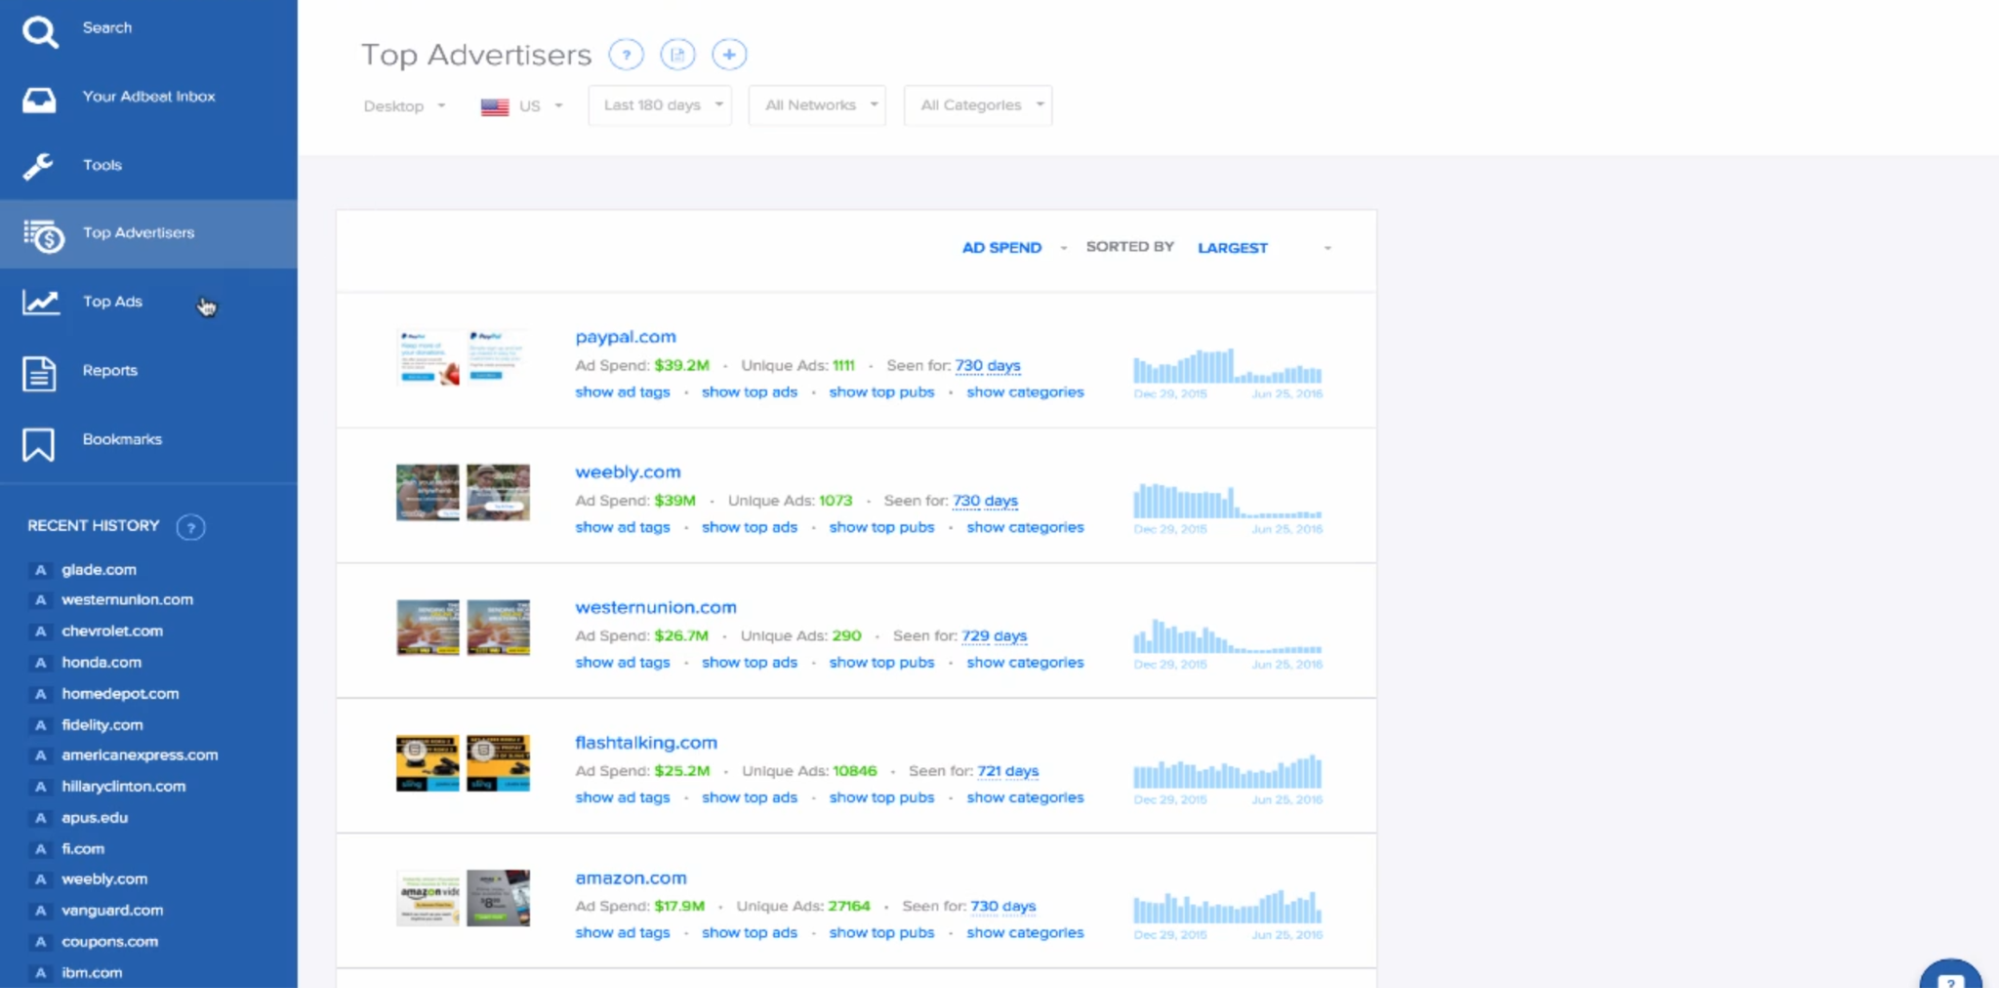Click the paypal.com spend trend chart

pyautogui.click(x=1227, y=366)
